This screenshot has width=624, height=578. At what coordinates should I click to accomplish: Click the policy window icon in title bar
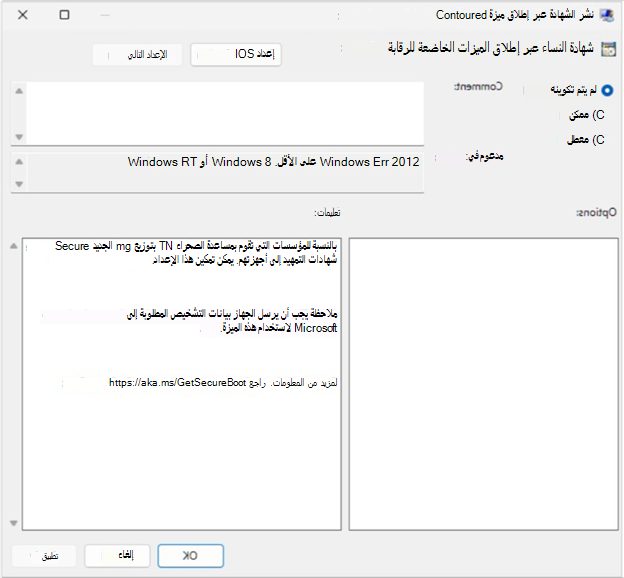pyautogui.click(x=607, y=15)
